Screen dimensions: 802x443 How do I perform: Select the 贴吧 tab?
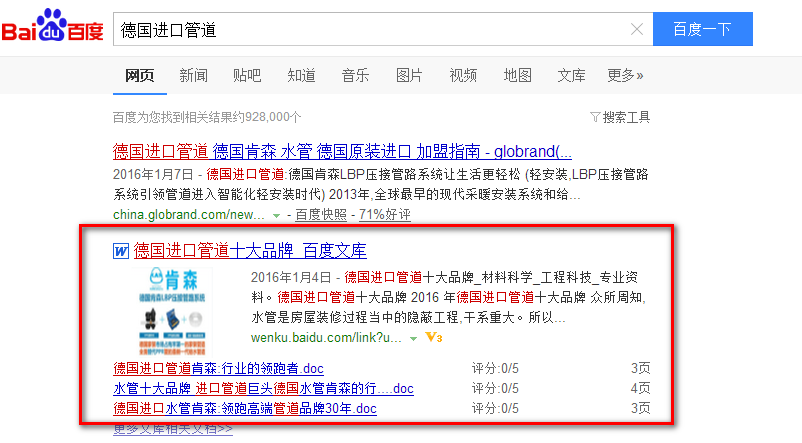point(247,75)
